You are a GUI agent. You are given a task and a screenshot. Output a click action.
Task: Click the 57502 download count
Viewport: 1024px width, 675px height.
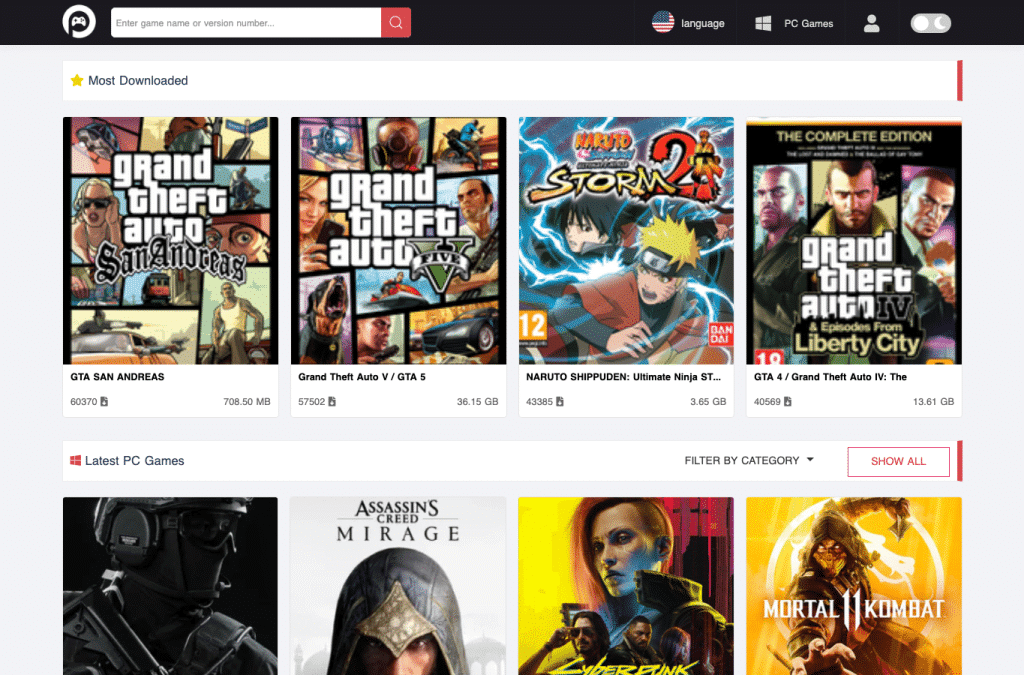(x=312, y=401)
